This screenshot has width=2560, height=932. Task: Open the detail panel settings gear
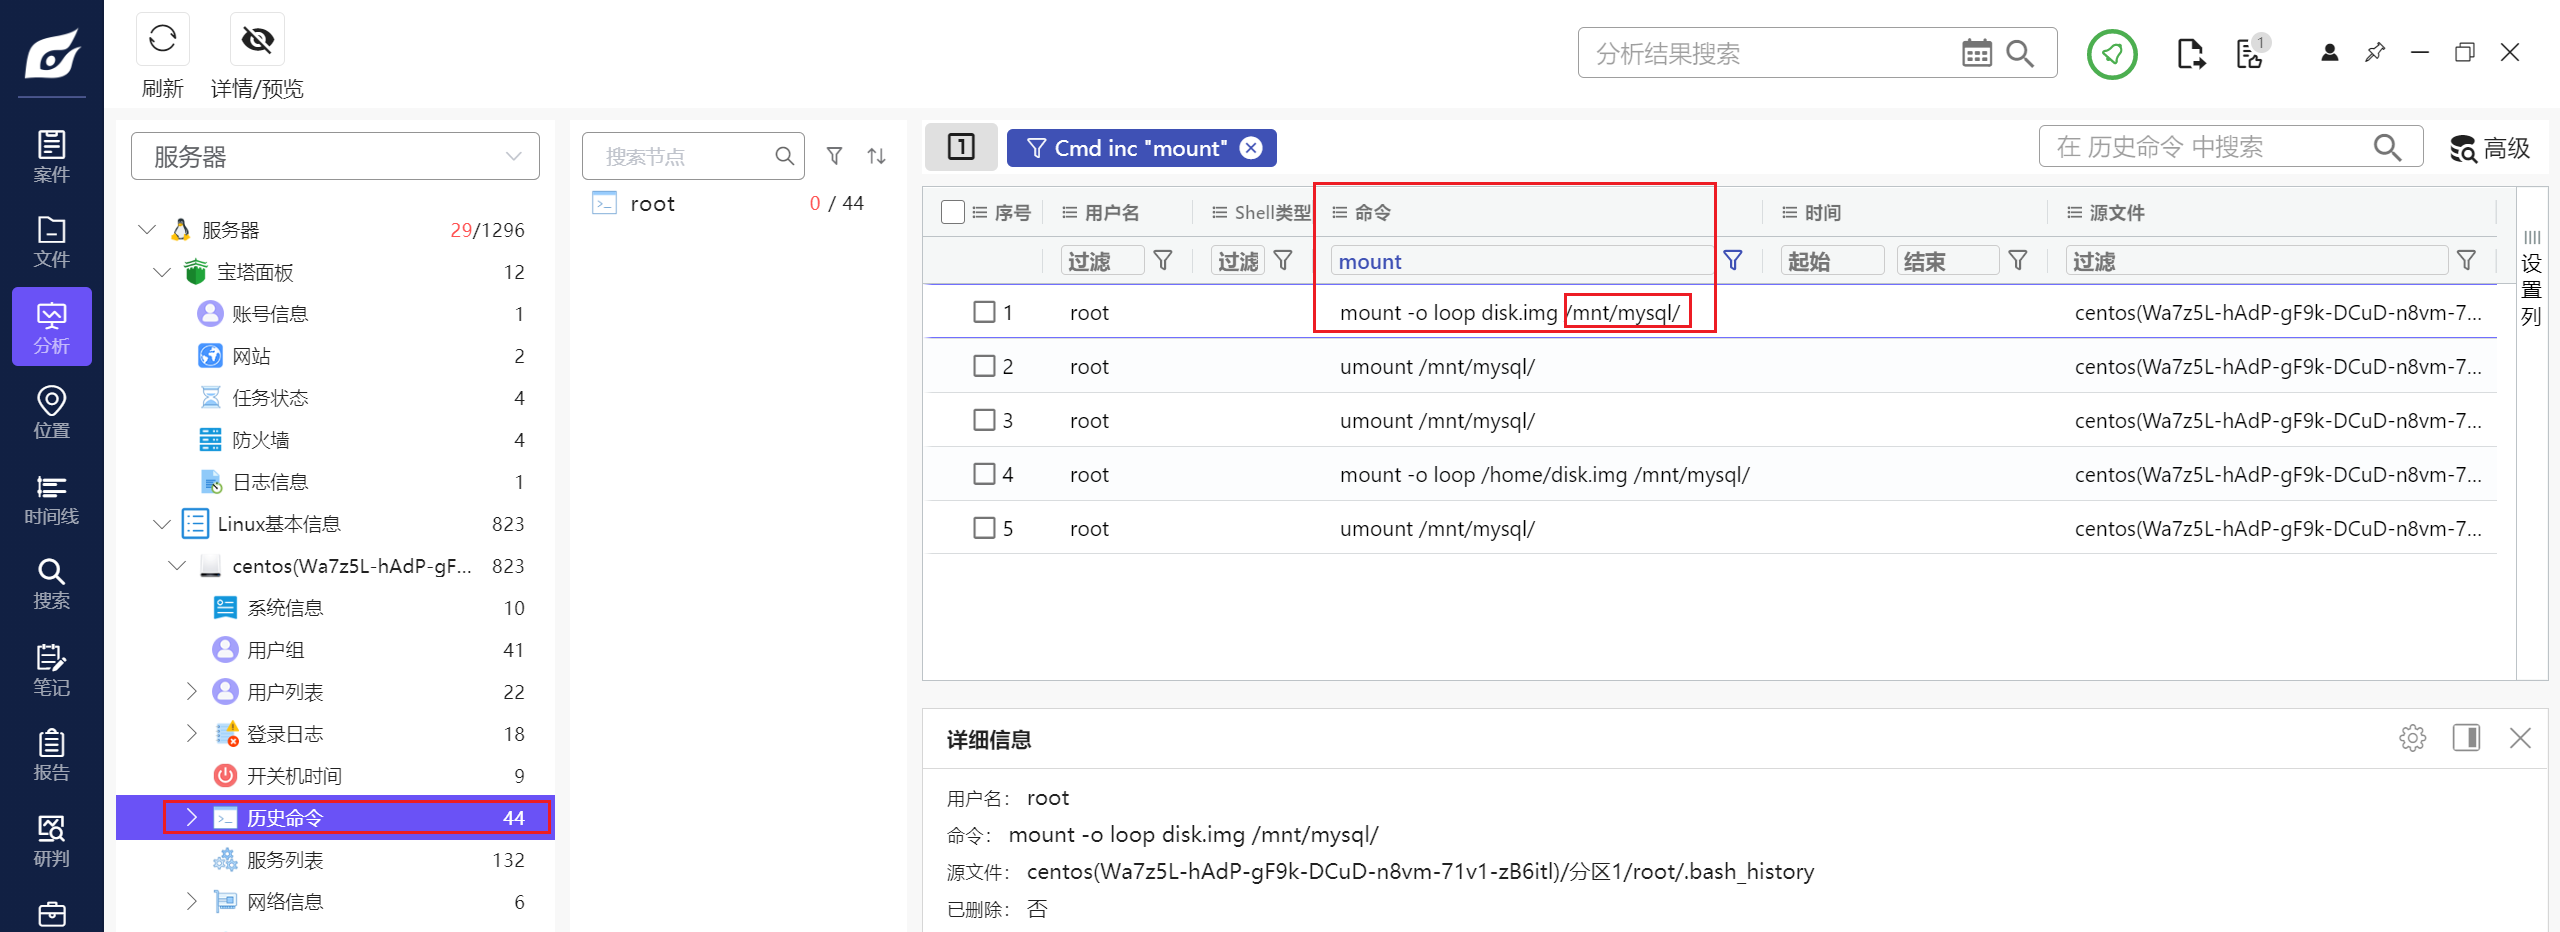2412,738
